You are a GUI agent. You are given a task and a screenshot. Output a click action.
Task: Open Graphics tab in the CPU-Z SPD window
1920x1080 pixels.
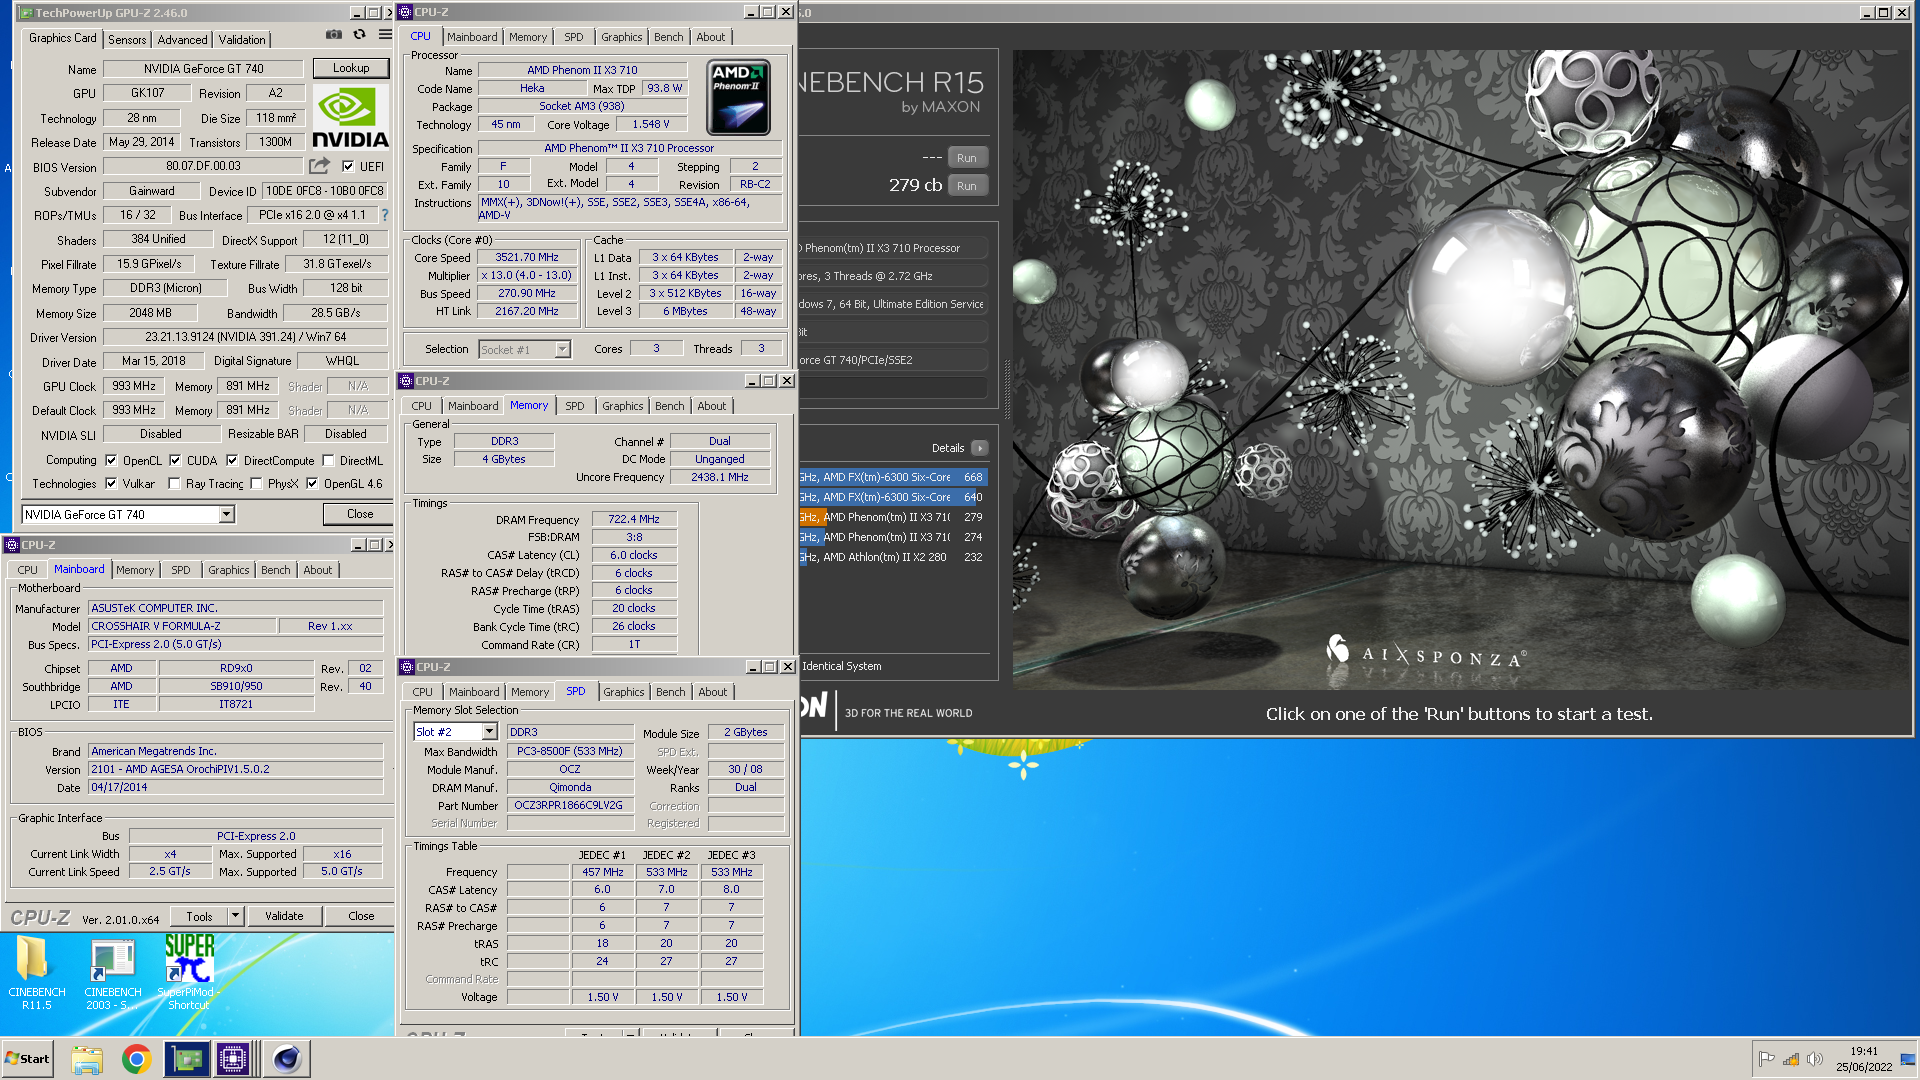coord(624,692)
